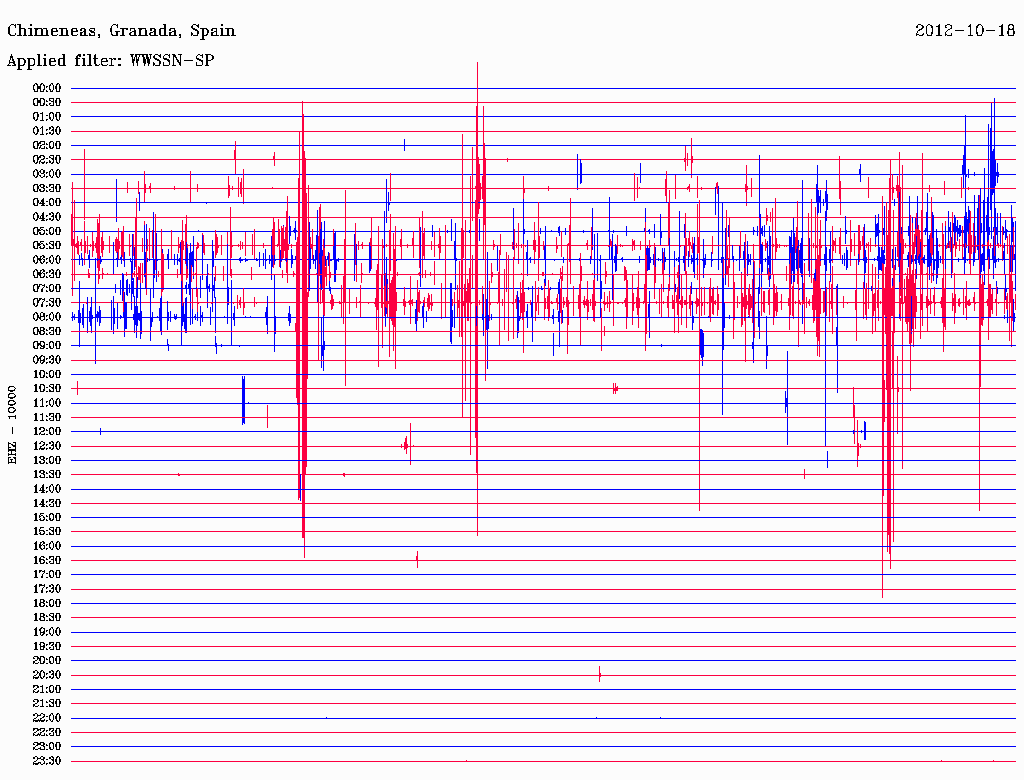Select the 18:00 time label
Image resolution: width=1024 pixels, height=780 pixels.
(46, 604)
